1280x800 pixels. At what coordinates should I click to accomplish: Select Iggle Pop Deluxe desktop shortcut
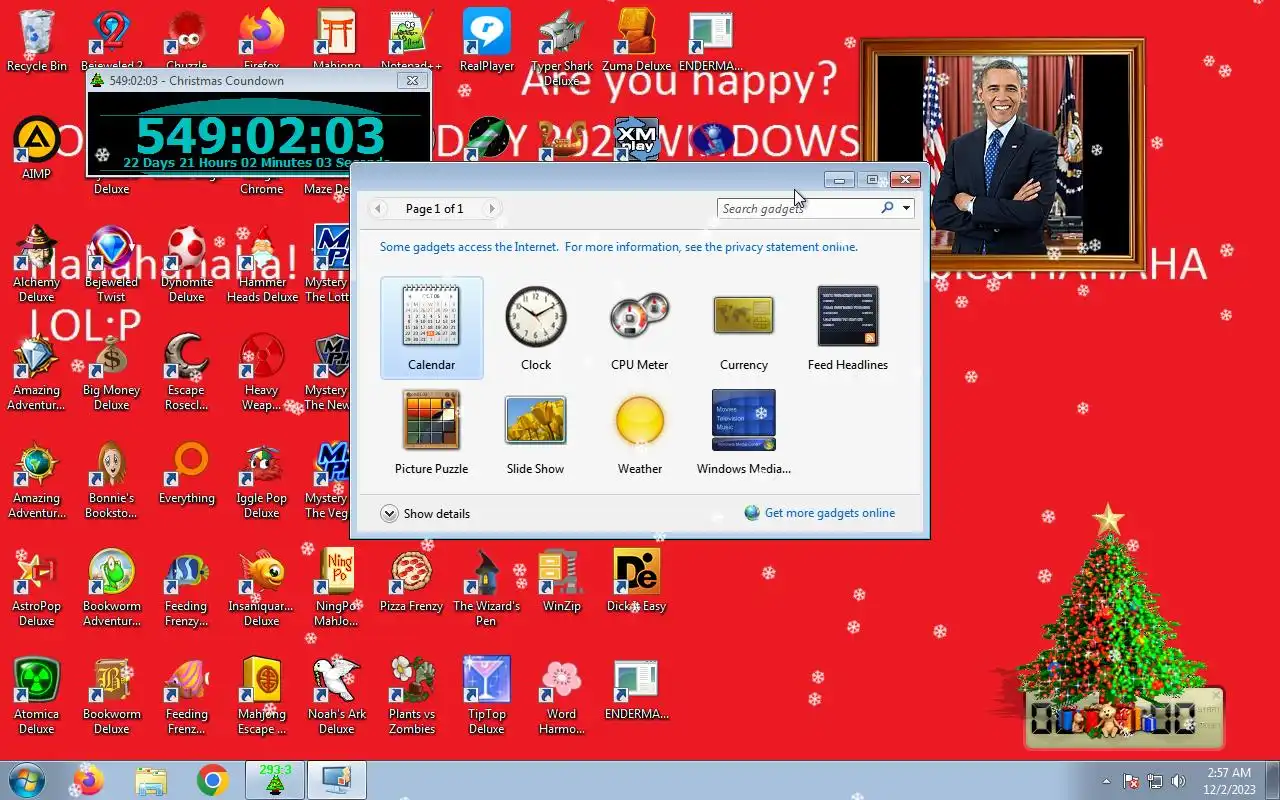click(262, 479)
